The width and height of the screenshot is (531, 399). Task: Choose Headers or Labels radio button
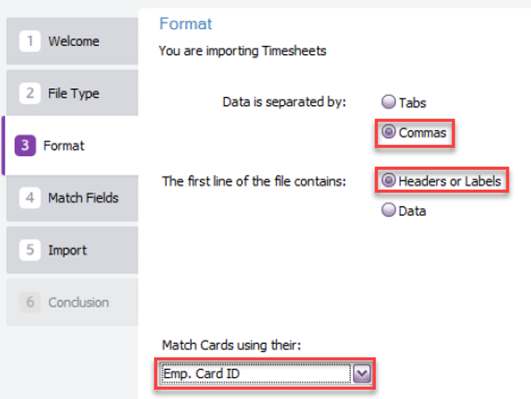pyautogui.click(x=388, y=180)
